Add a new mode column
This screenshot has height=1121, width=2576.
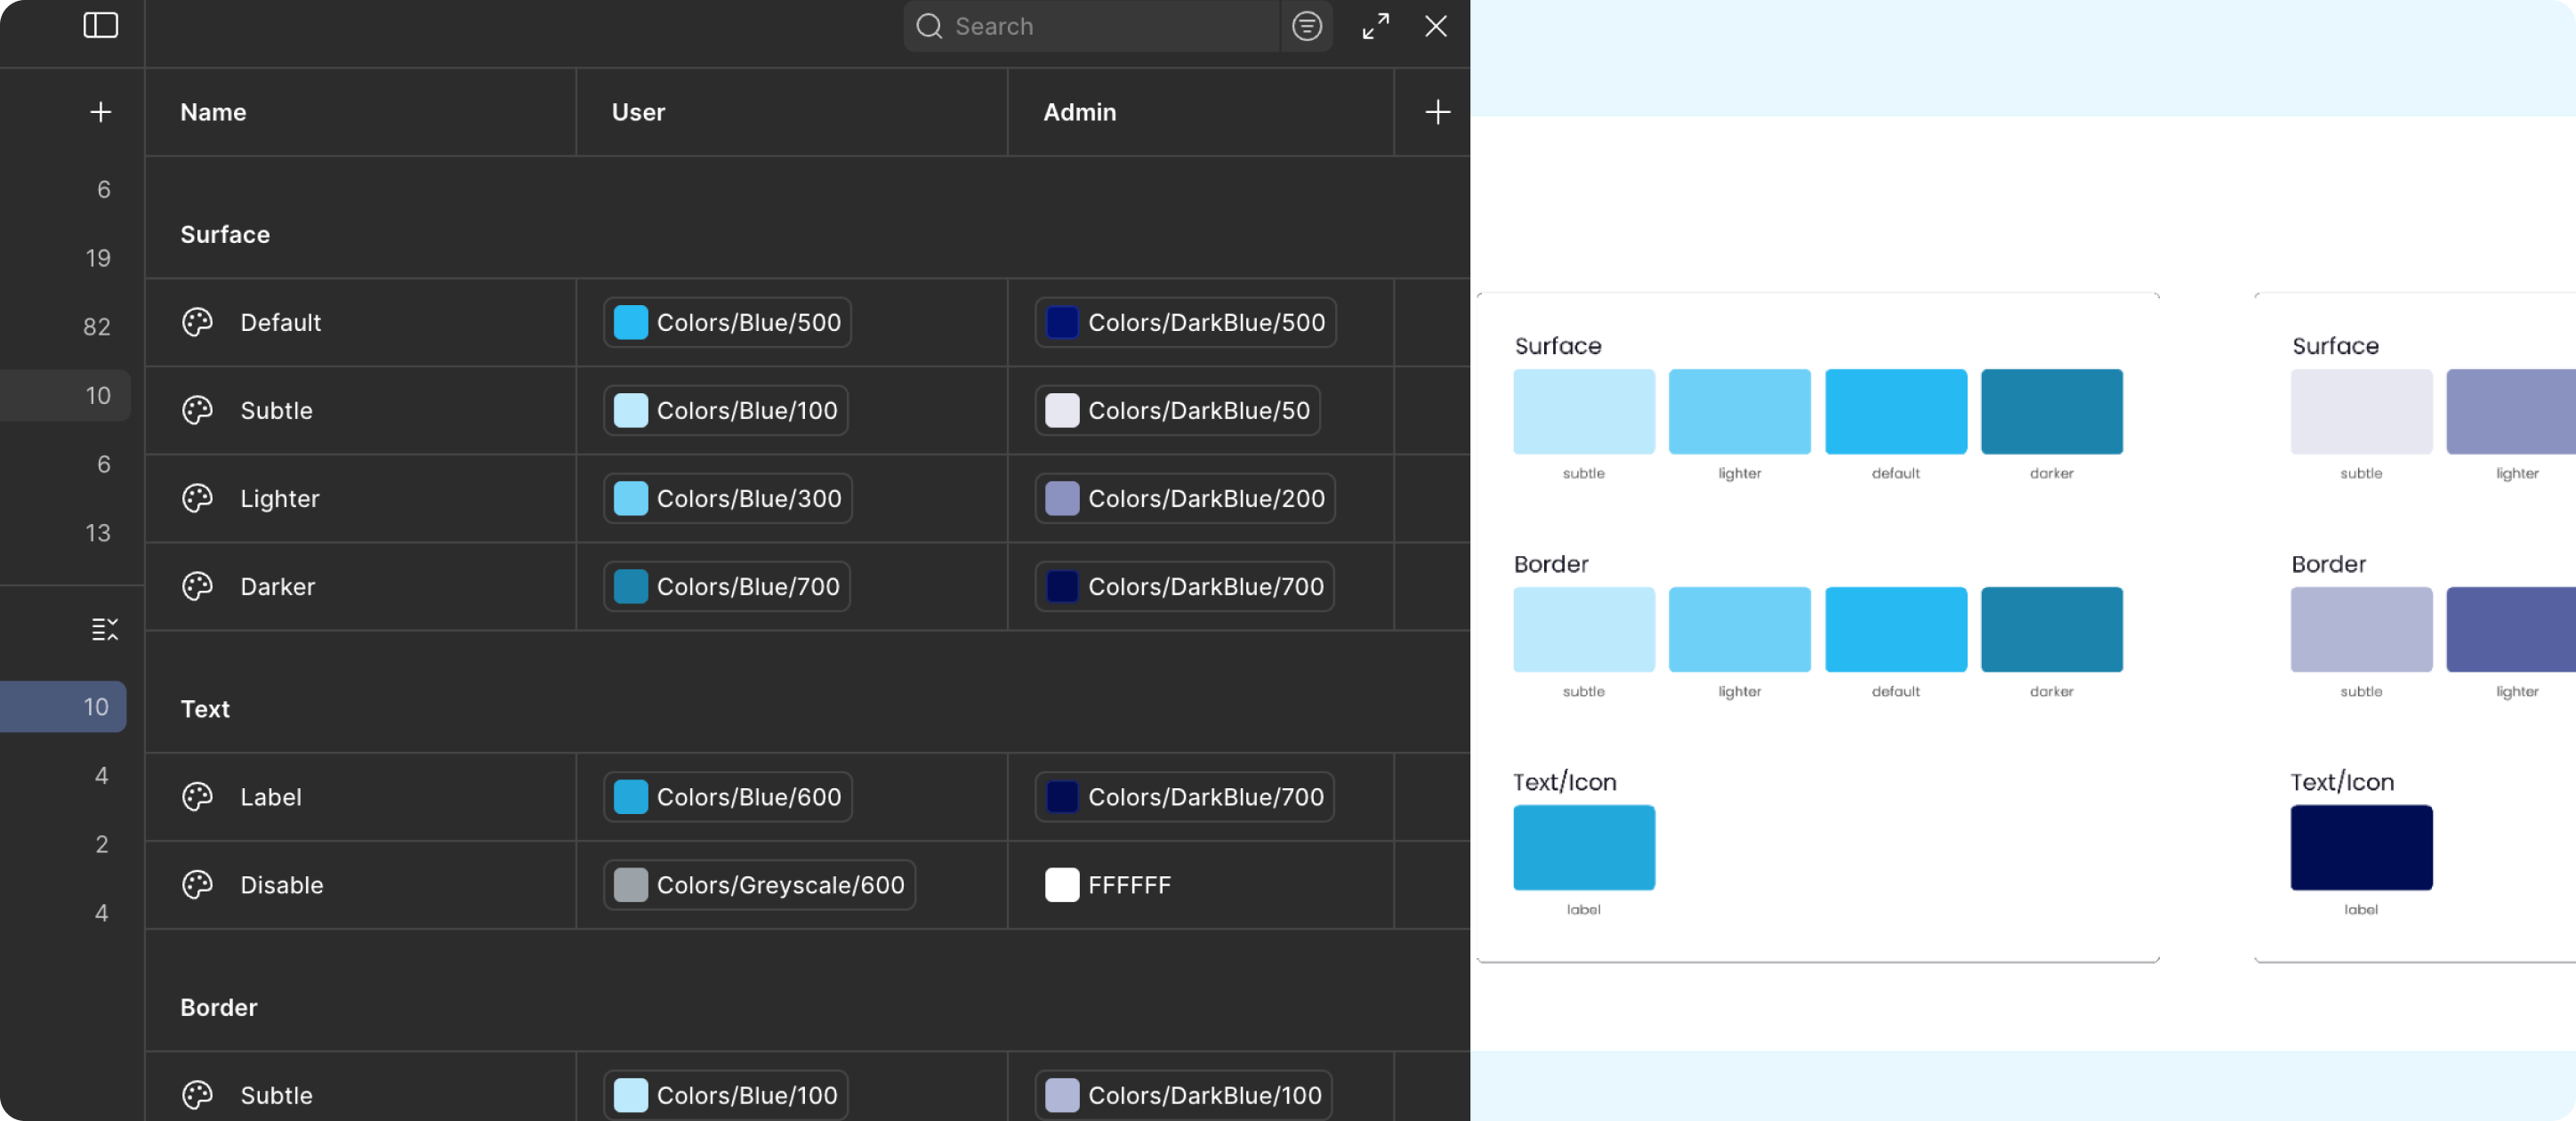[1437, 112]
